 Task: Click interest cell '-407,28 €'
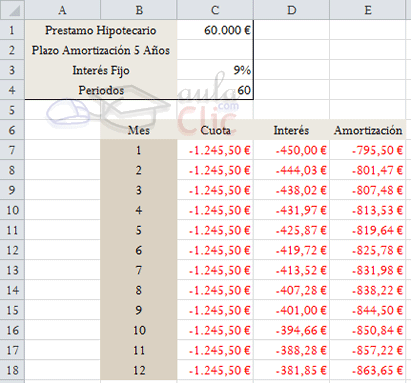coord(291,290)
